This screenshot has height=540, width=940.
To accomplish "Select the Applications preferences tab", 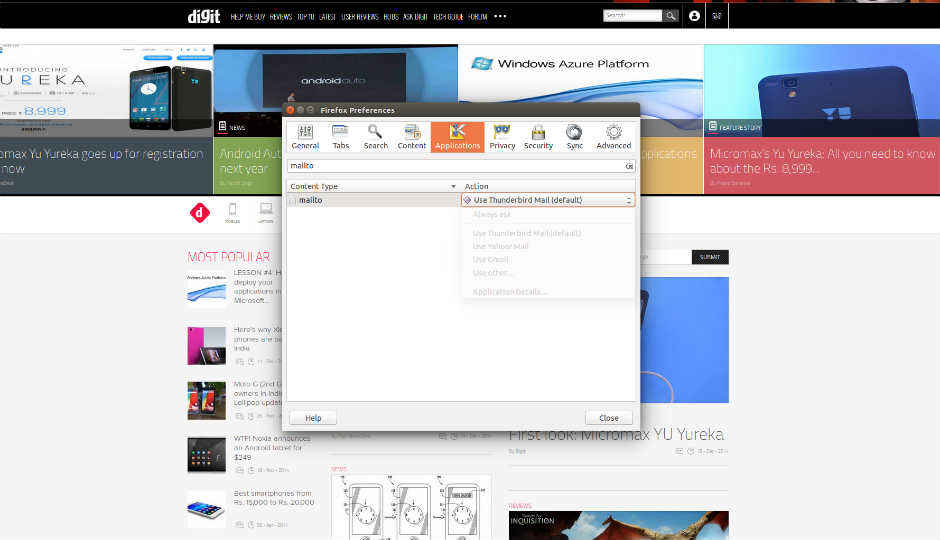I will click(x=457, y=137).
